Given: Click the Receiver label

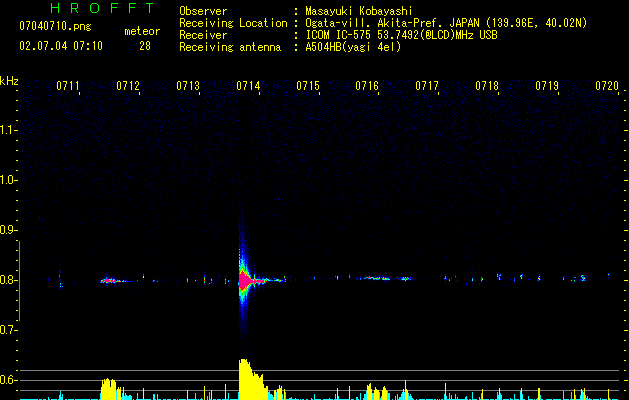Looking at the screenshot, I should point(203,35).
